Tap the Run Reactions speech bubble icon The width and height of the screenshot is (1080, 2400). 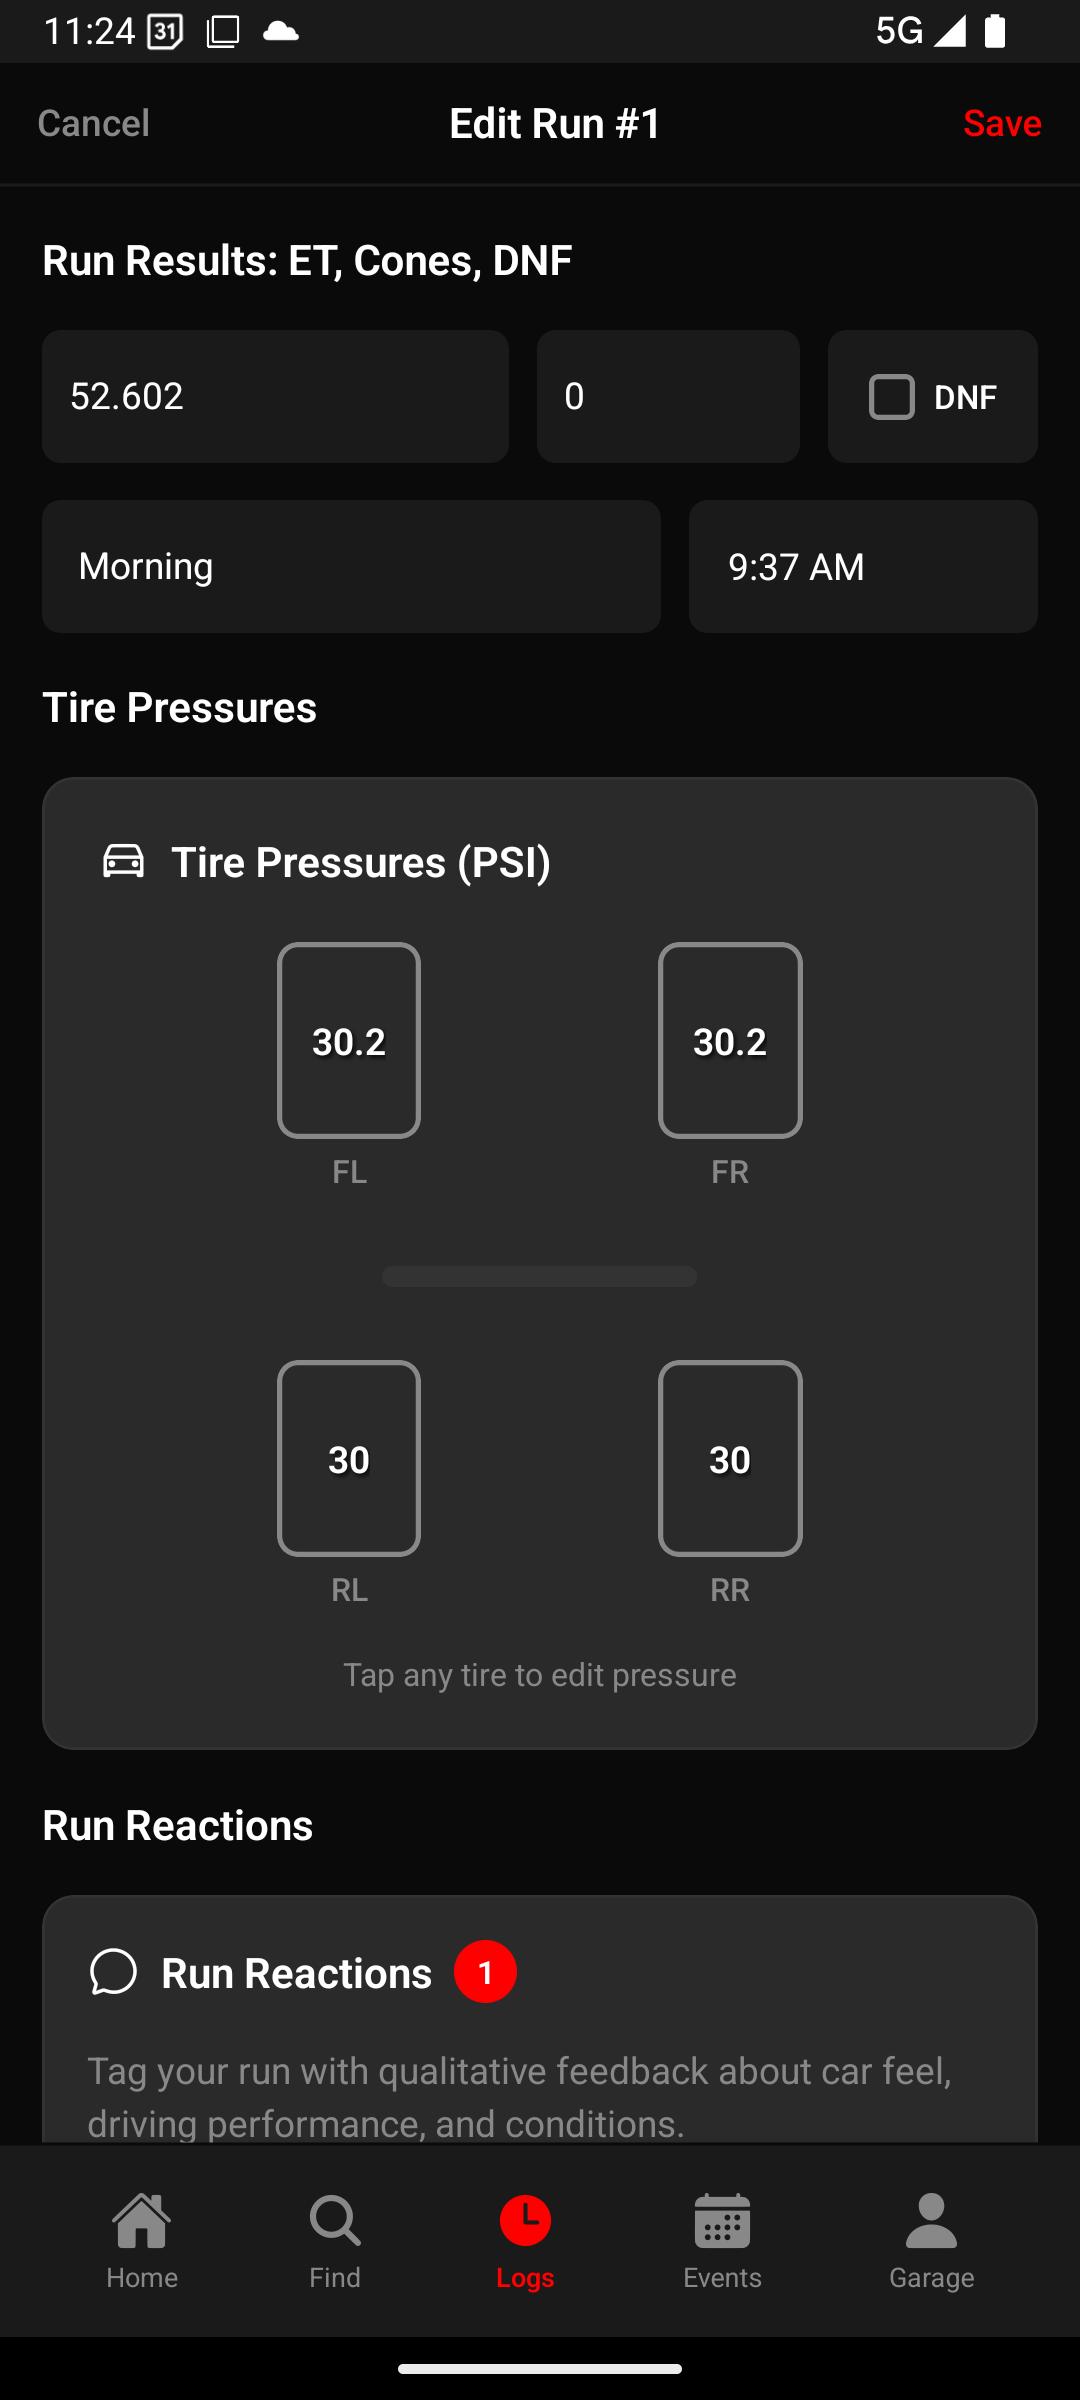coord(113,1972)
